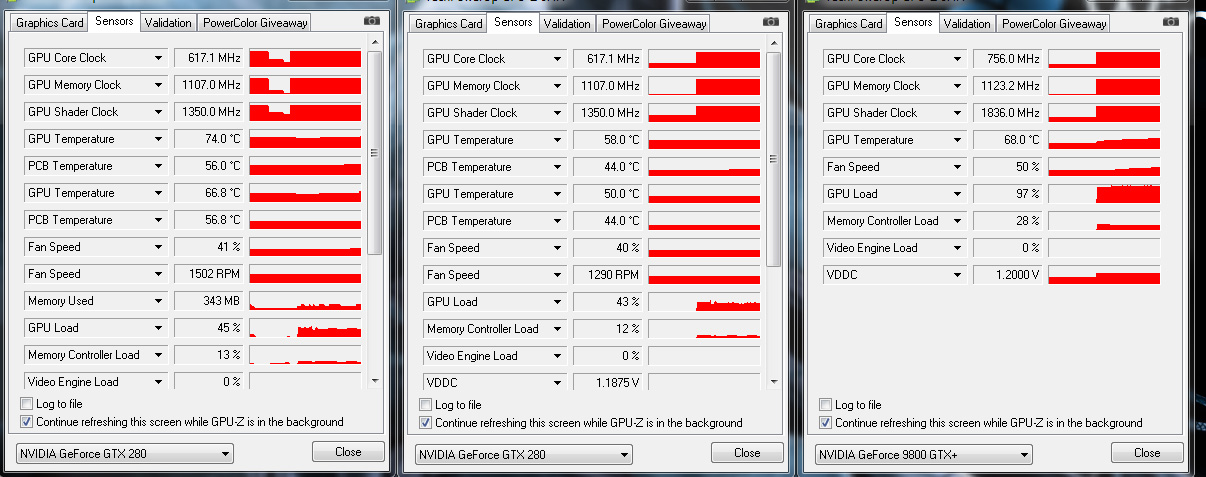Click 1290 RPM fan value in middle window

pos(609,275)
